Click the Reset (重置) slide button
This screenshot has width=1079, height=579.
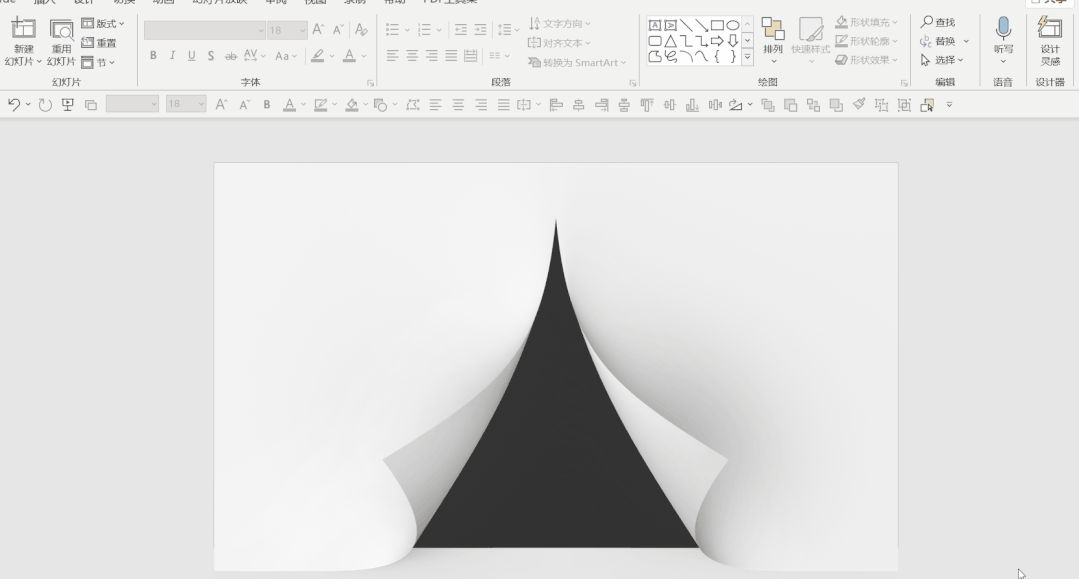99,43
